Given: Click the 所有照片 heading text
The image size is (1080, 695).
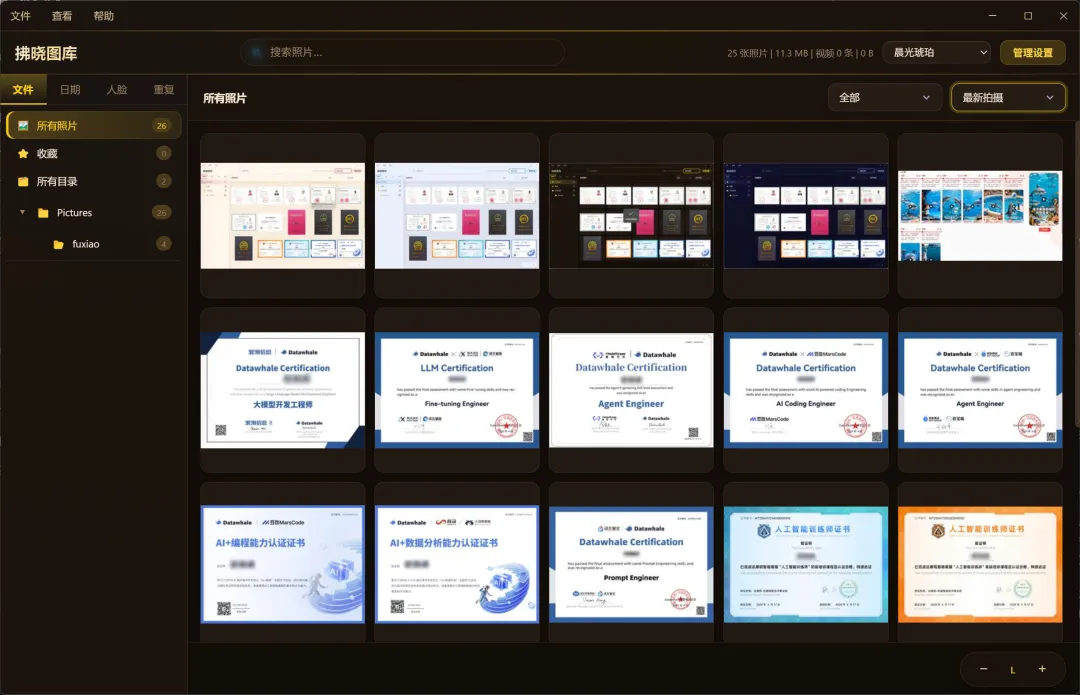Looking at the screenshot, I should pos(225,98).
